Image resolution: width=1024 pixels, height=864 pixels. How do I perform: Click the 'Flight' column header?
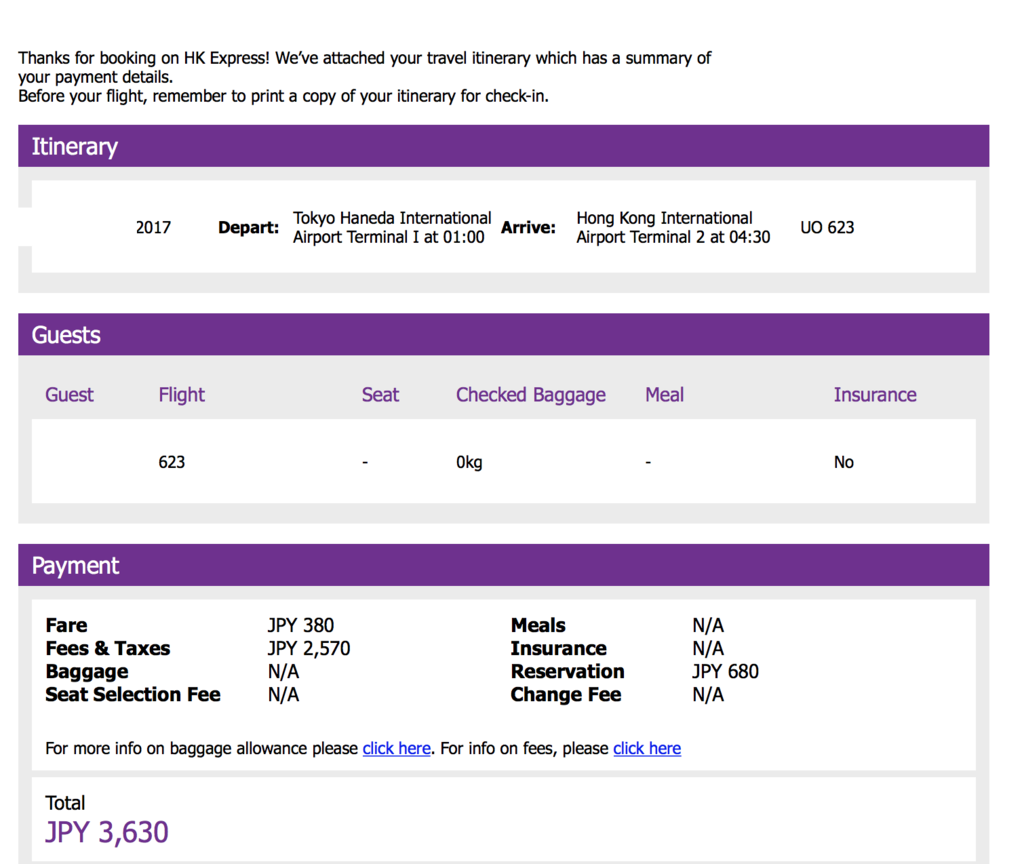[x=182, y=395]
